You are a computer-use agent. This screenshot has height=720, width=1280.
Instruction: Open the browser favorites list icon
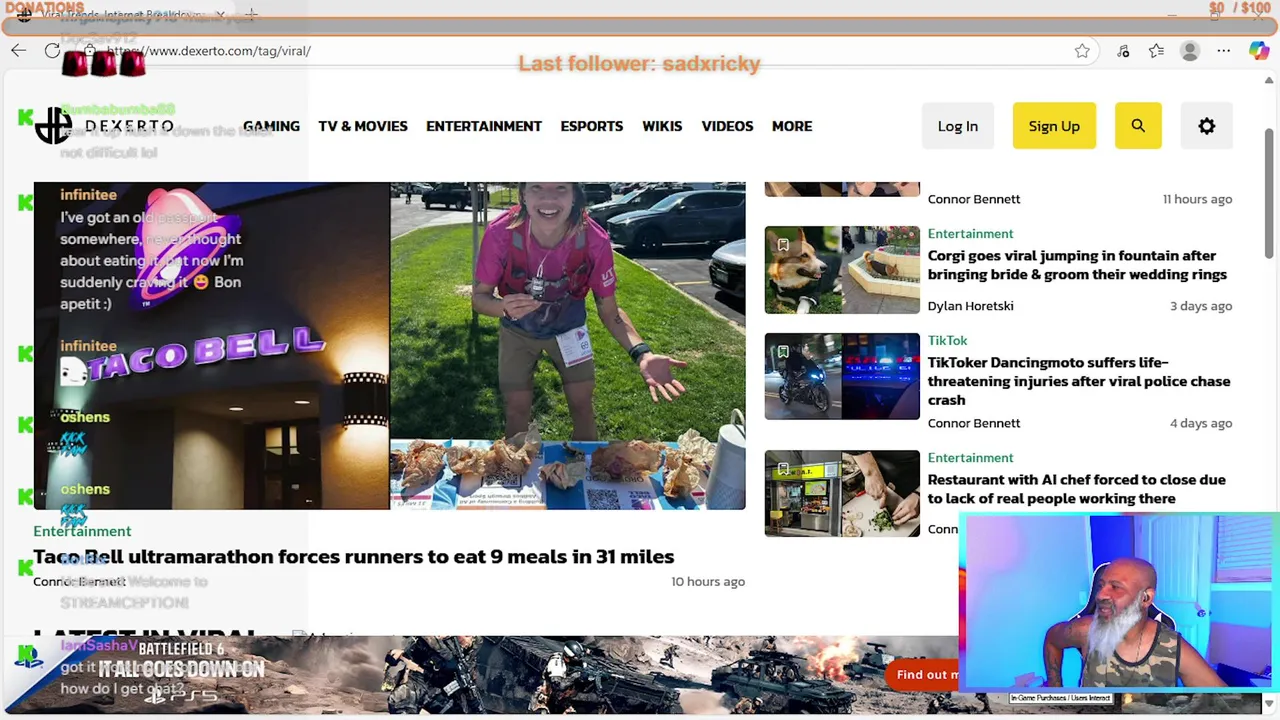pyautogui.click(x=1156, y=51)
